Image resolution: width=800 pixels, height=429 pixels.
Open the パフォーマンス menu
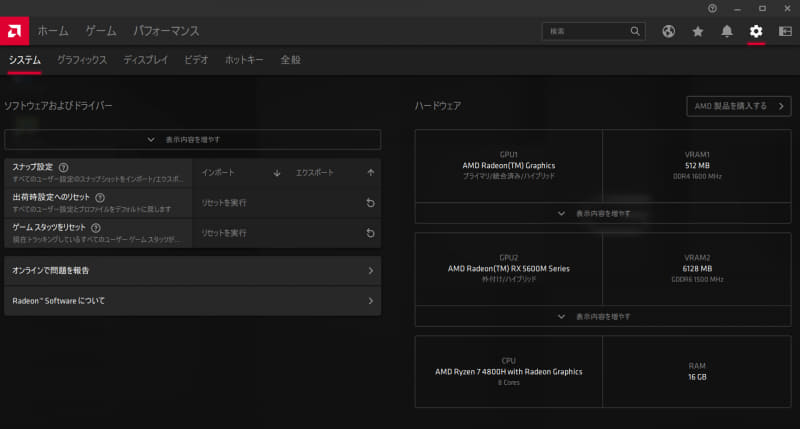tap(166, 31)
